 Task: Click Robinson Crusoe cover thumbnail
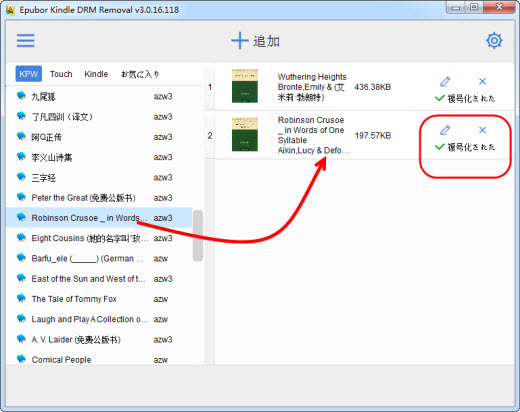pos(245,134)
